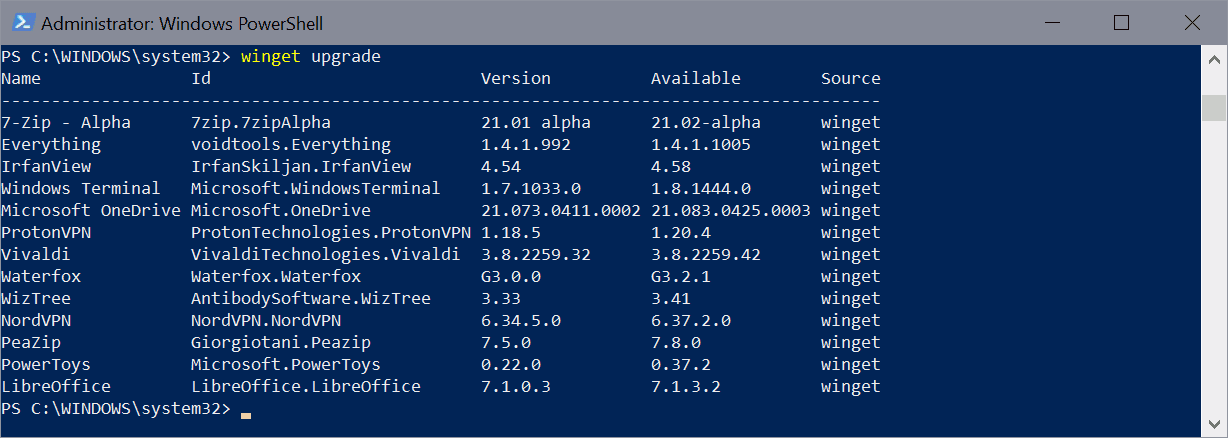Click the 'Name' column header text
The width and height of the screenshot is (1228, 438).
tap(21, 79)
